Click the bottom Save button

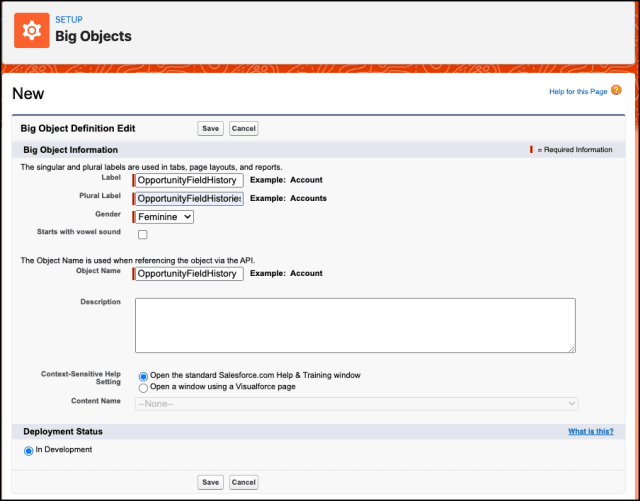click(210, 481)
